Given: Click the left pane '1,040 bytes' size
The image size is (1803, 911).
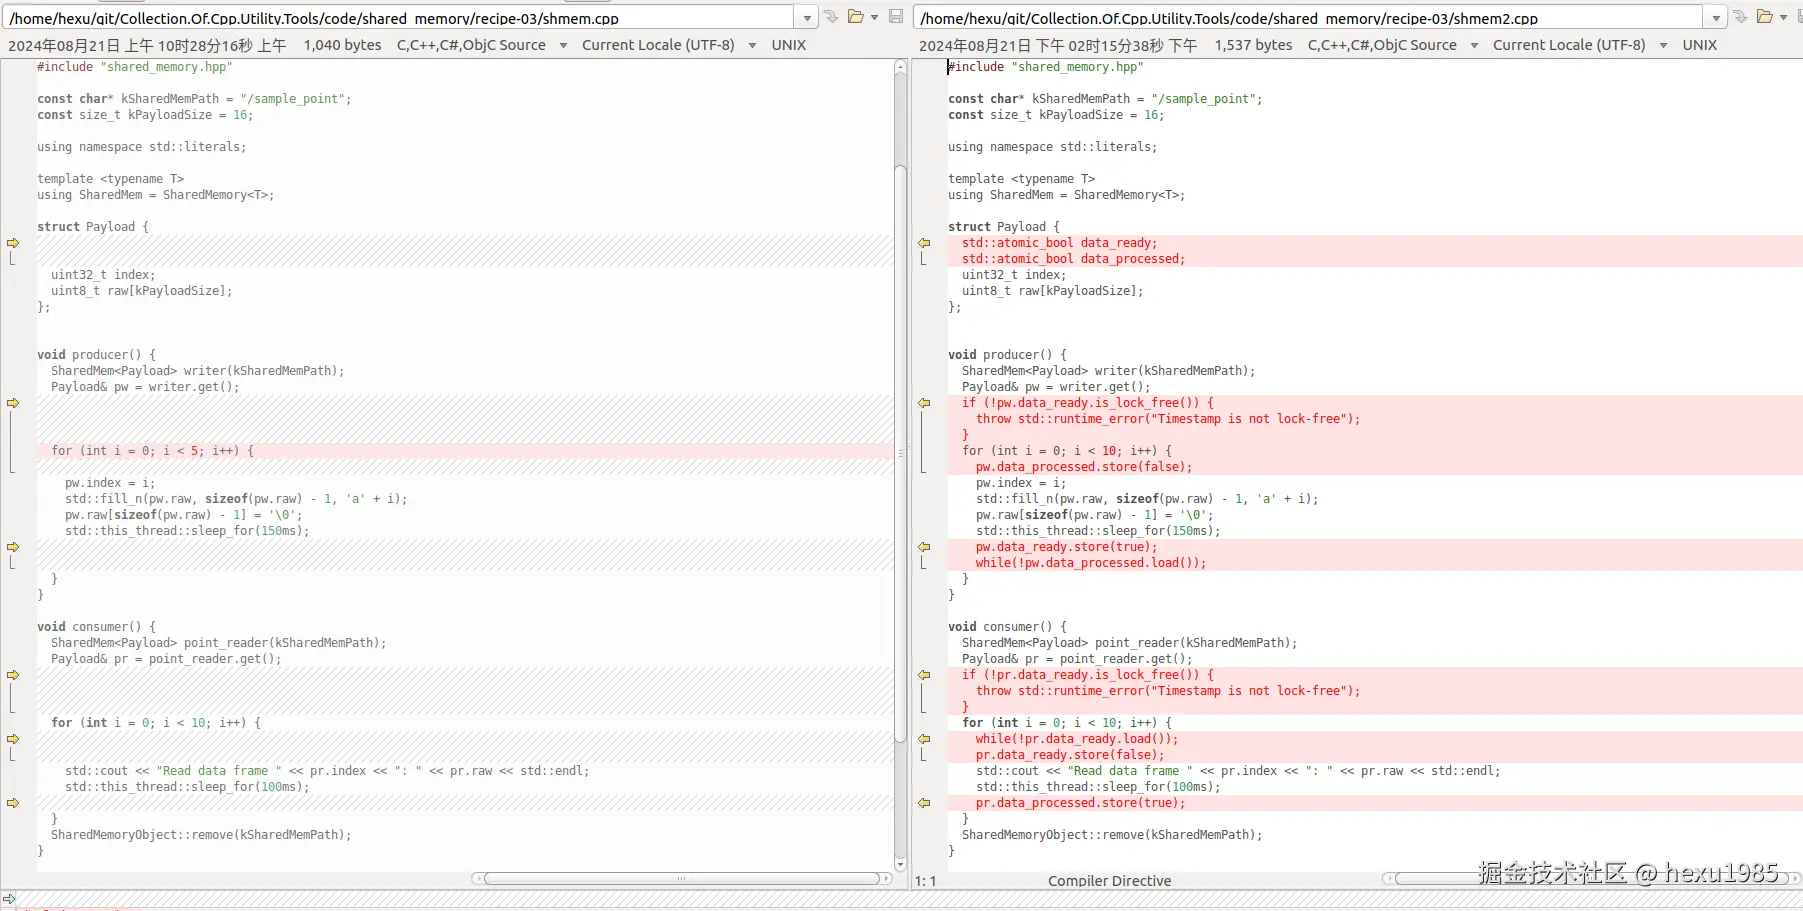Looking at the screenshot, I should (x=342, y=45).
